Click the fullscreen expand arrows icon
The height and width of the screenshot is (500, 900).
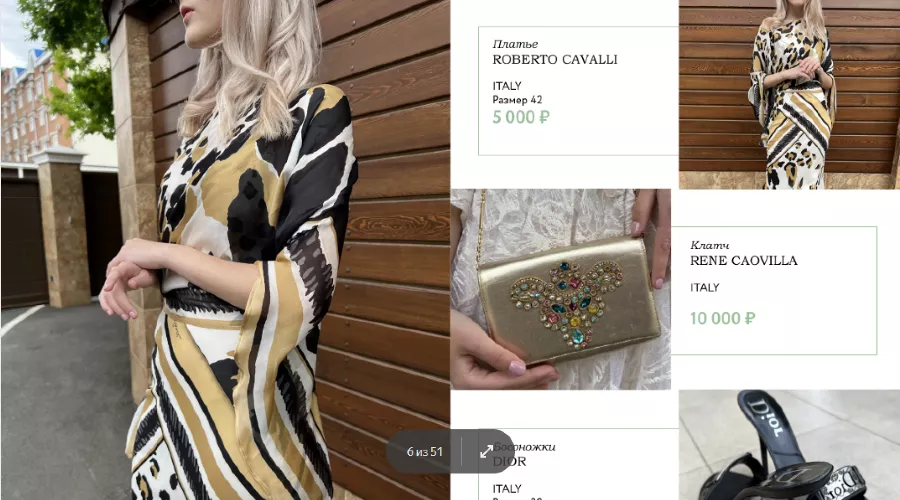486,452
